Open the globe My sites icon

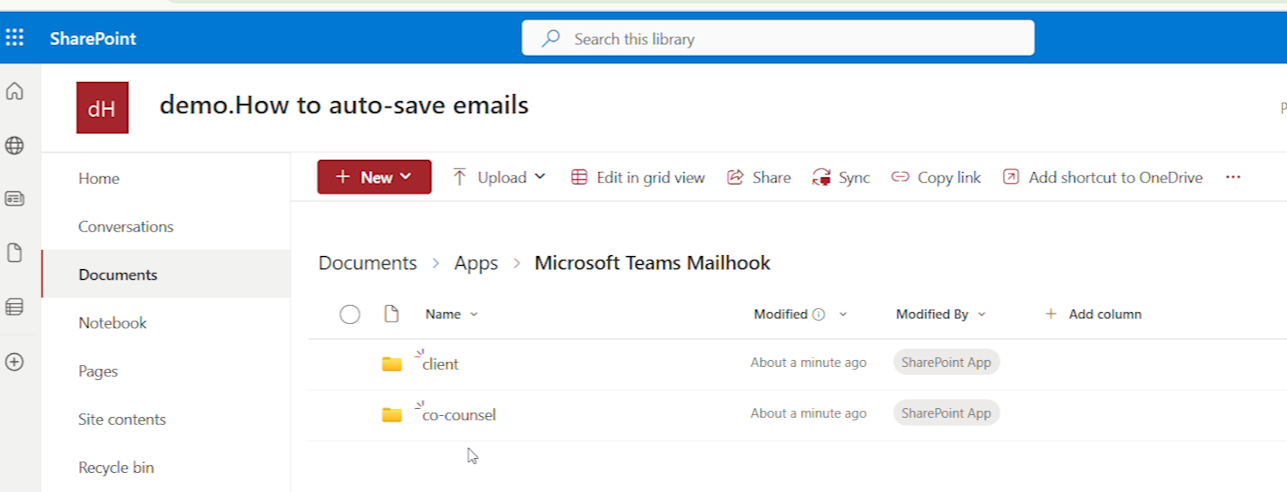point(14,146)
